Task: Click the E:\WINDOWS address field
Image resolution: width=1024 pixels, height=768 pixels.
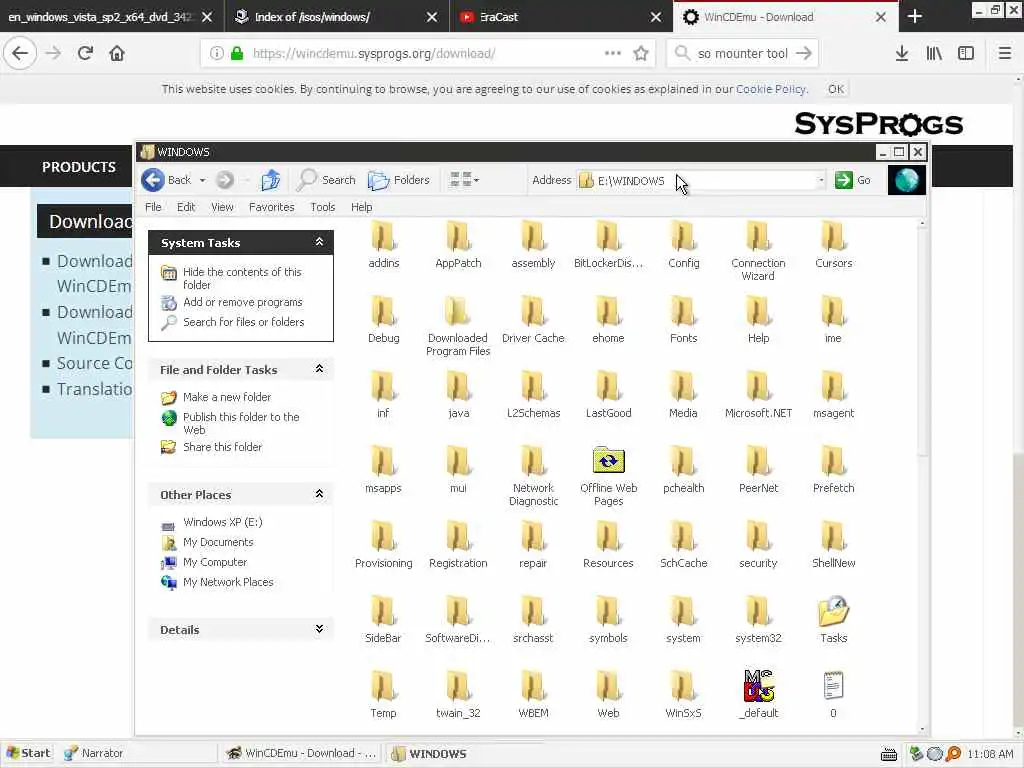Action: click(x=699, y=180)
